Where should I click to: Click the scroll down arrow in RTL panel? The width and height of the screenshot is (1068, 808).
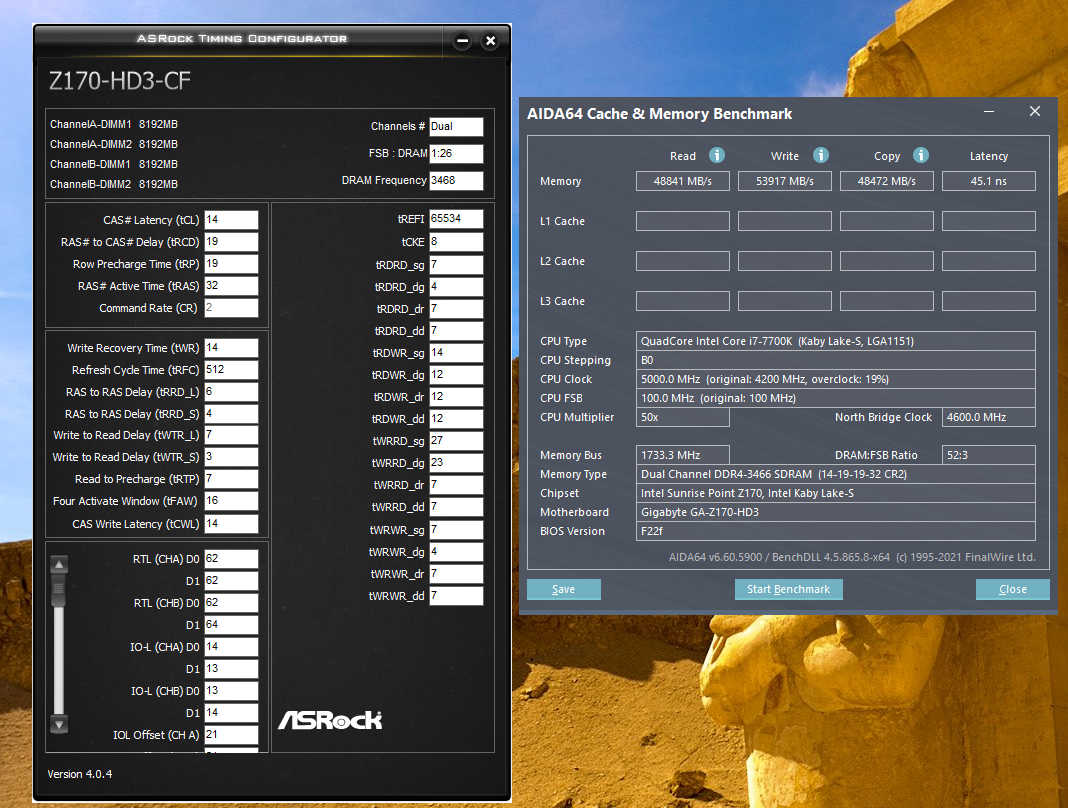point(59,725)
